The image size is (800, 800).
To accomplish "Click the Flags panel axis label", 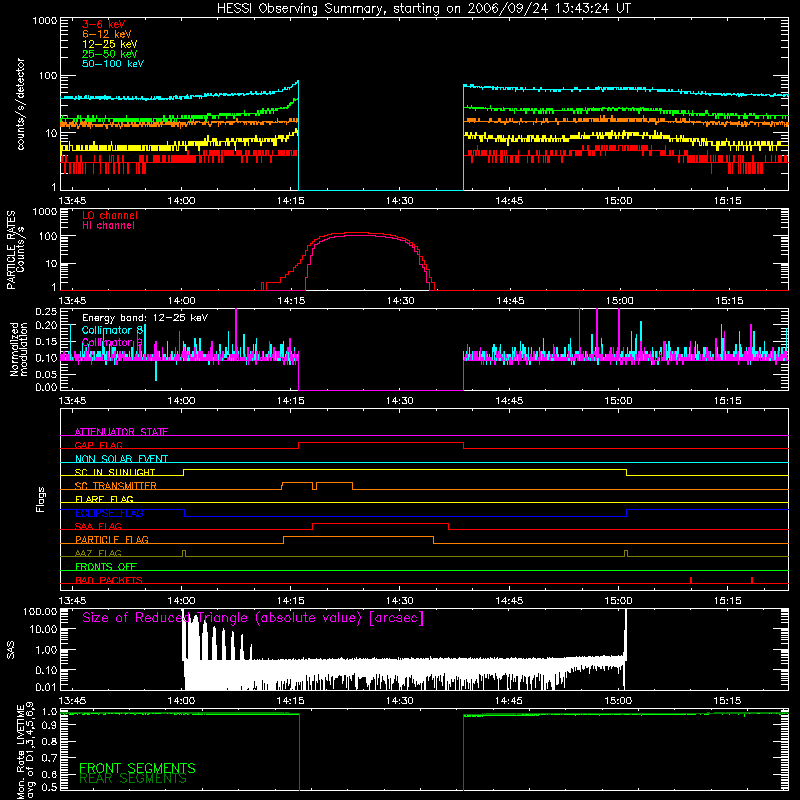I will 40,499.
